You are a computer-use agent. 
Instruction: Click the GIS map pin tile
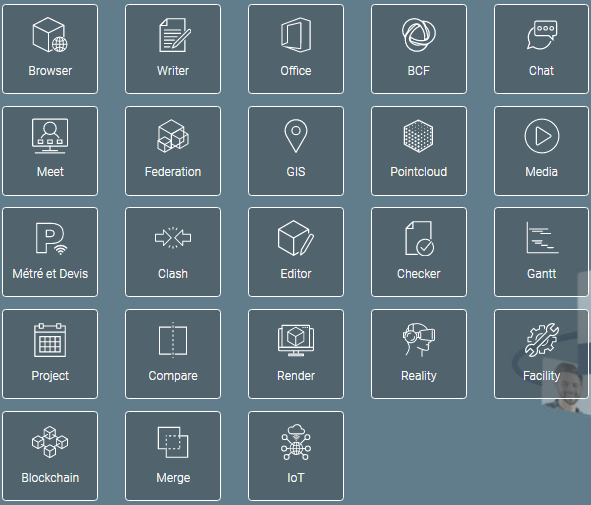pyautogui.click(x=296, y=151)
